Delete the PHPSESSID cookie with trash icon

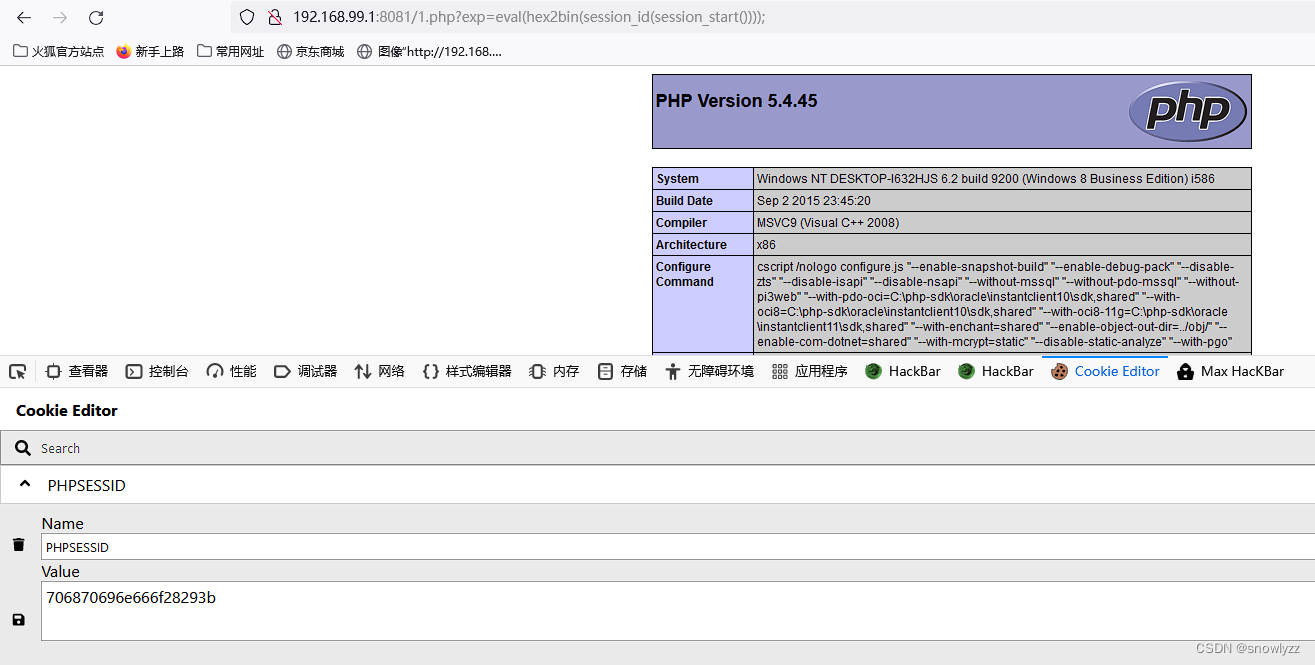(x=18, y=545)
